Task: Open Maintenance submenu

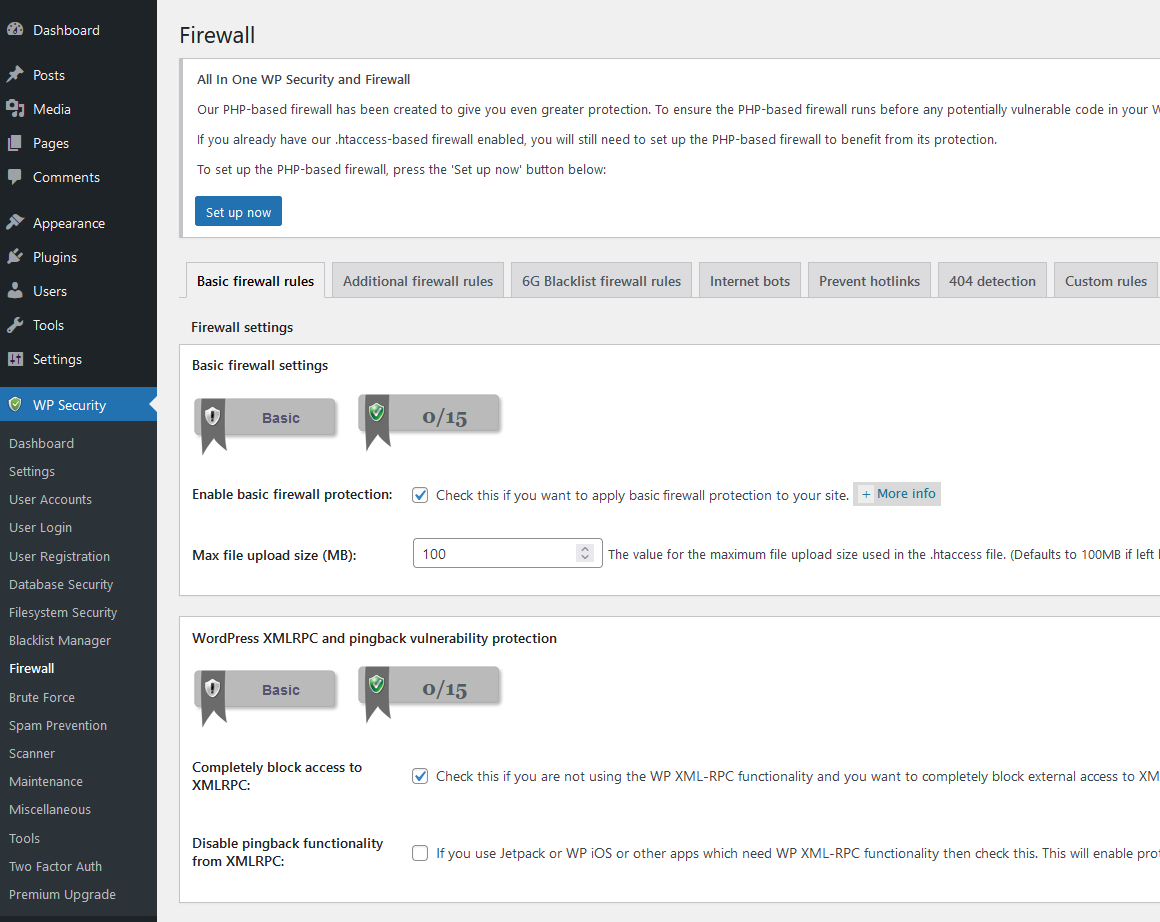Action: click(46, 781)
